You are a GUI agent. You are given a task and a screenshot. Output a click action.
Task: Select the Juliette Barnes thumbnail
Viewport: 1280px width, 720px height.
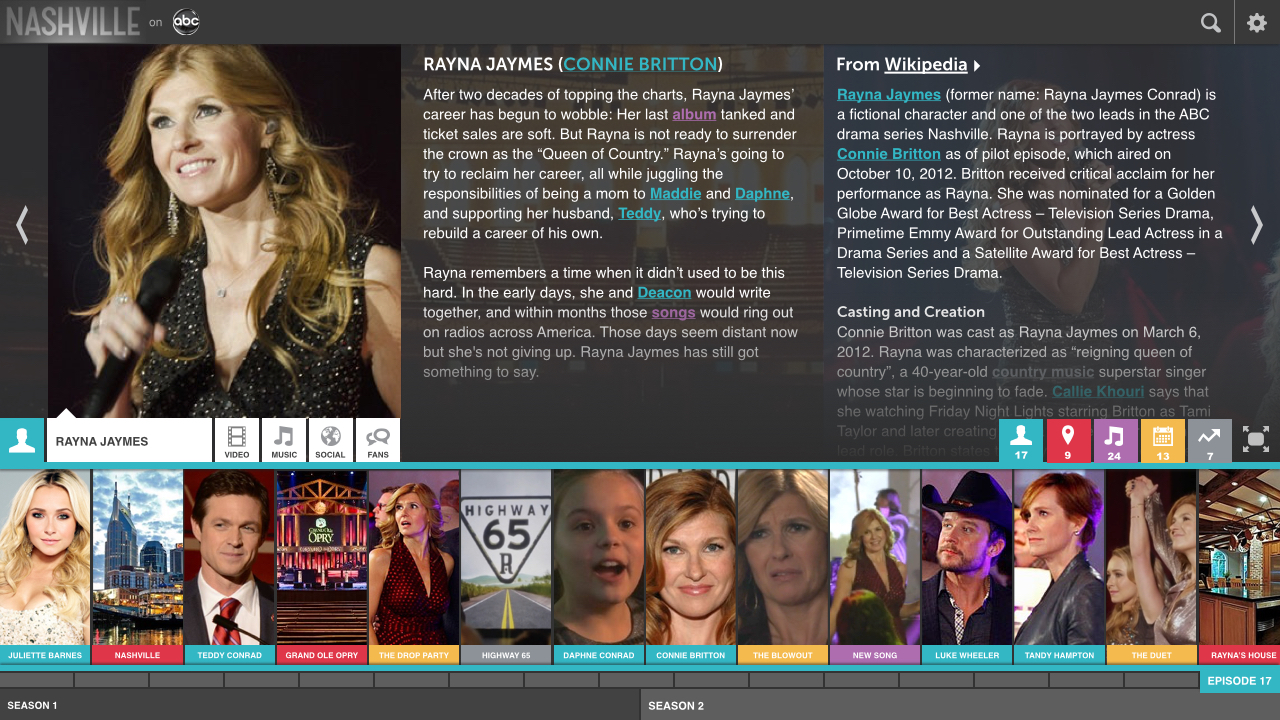pos(45,567)
